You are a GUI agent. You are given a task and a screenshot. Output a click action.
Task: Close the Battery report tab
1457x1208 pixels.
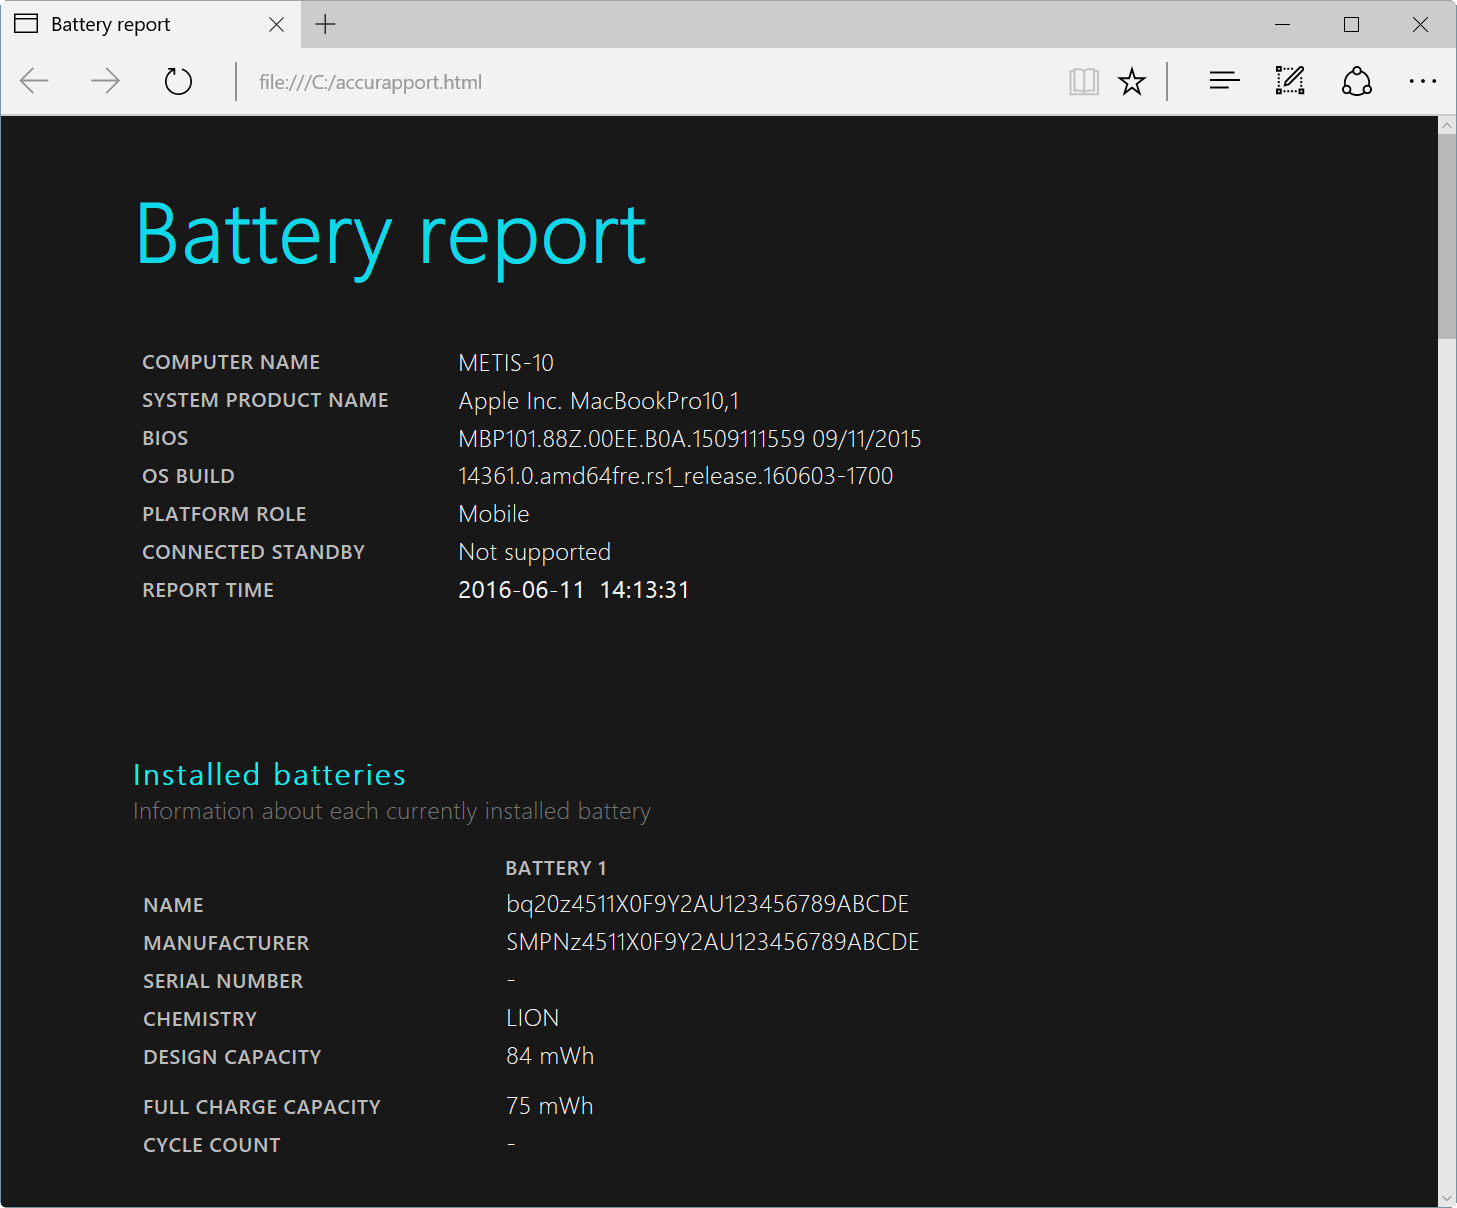[276, 24]
